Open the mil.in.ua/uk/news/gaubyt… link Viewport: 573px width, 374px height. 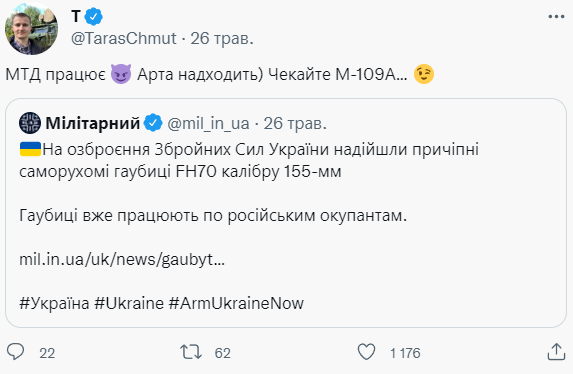tap(122, 260)
